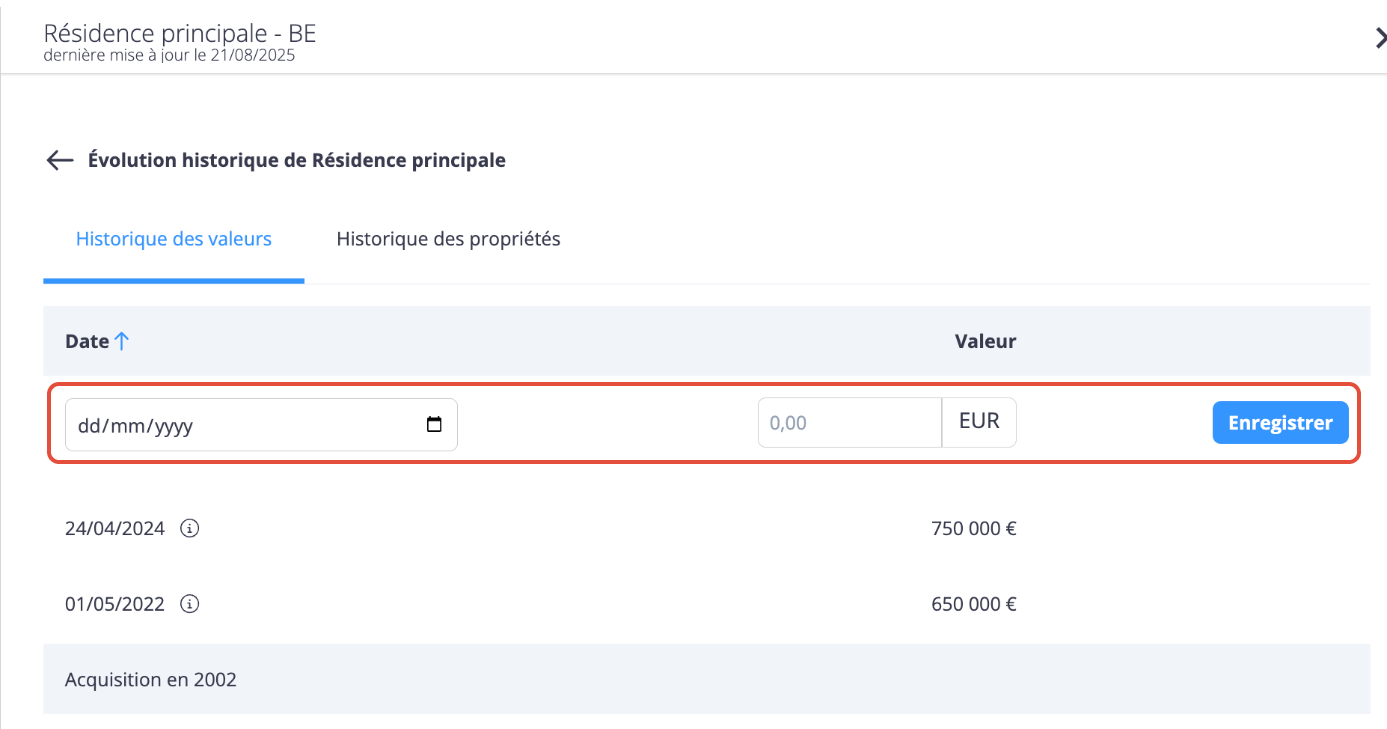Select the Historique des valeurs tab
This screenshot has width=1387, height=729.
(174, 239)
